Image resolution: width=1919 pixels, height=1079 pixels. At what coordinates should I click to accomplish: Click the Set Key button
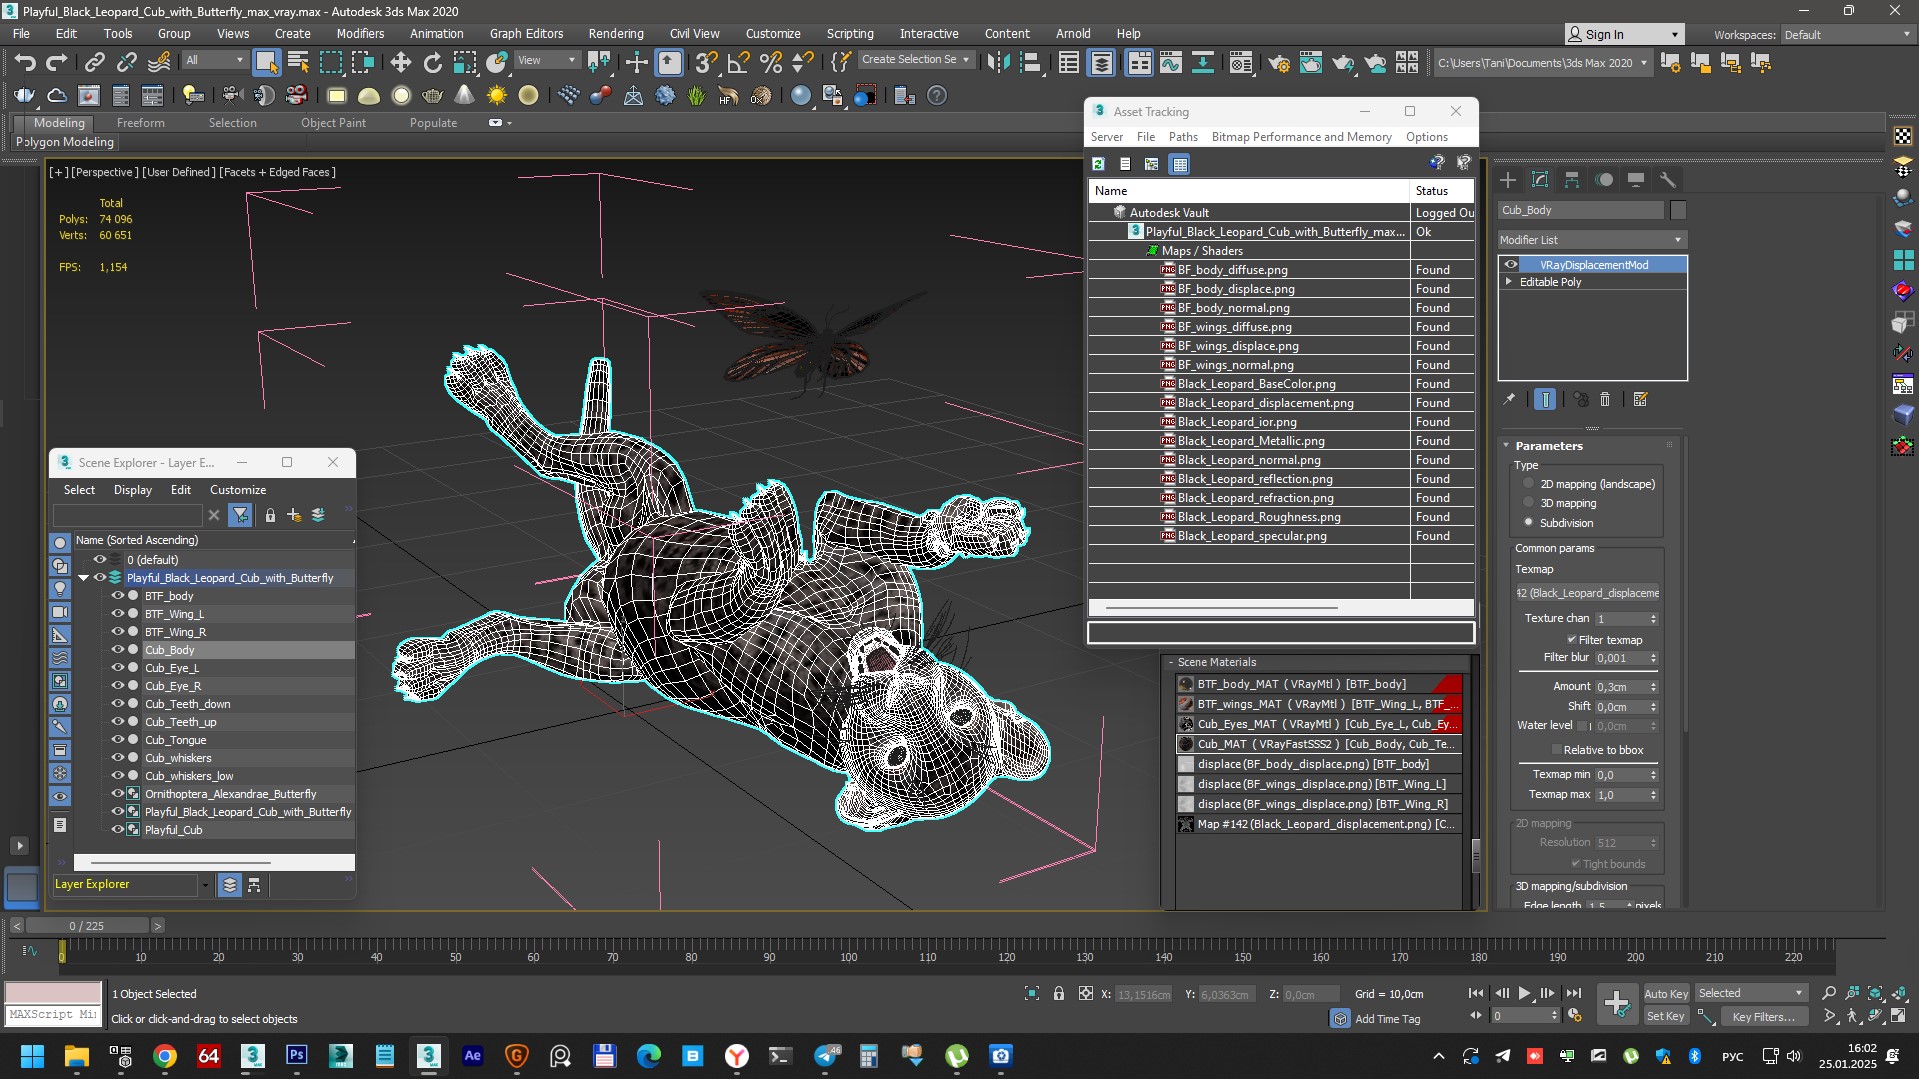(1666, 1016)
